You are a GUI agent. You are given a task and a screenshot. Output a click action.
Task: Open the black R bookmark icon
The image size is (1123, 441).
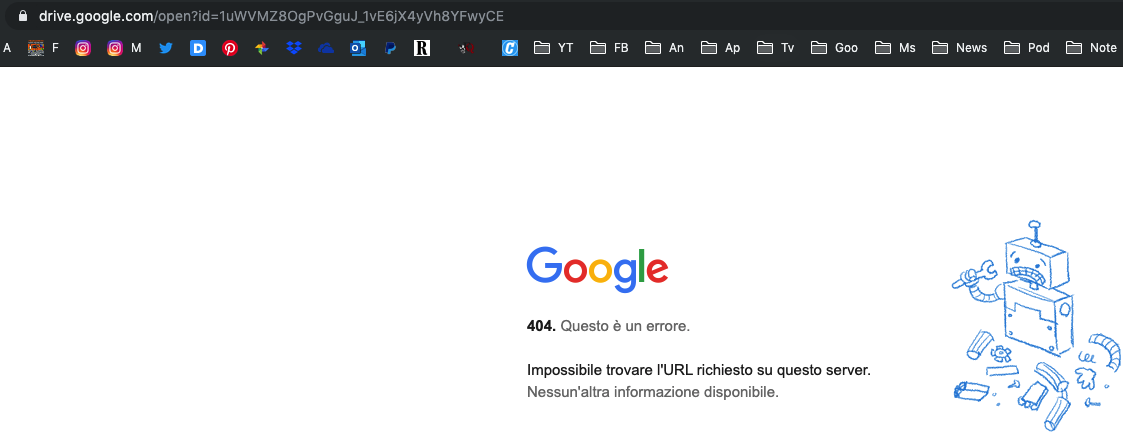pyautogui.click(x=422, y=48)
